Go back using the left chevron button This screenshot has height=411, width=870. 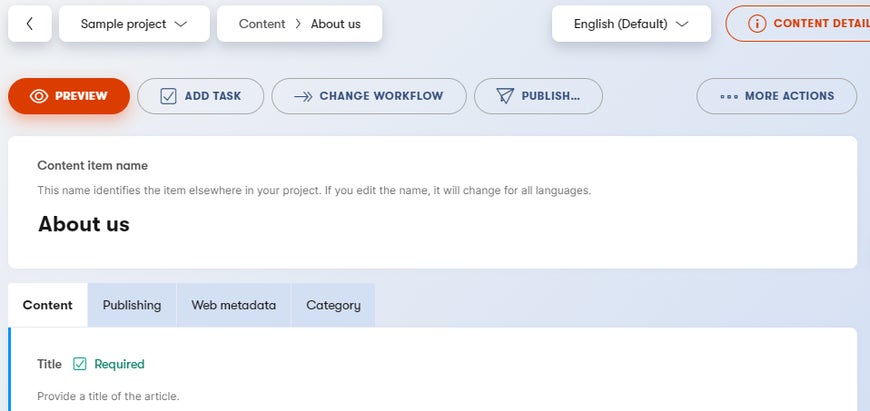pos(30,24)
